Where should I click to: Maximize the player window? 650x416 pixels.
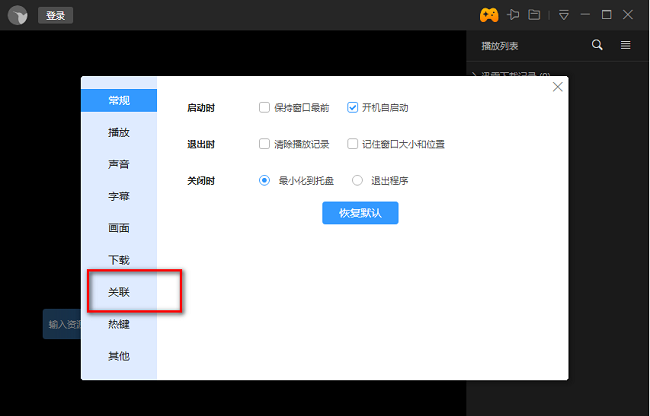click(606, 15)
